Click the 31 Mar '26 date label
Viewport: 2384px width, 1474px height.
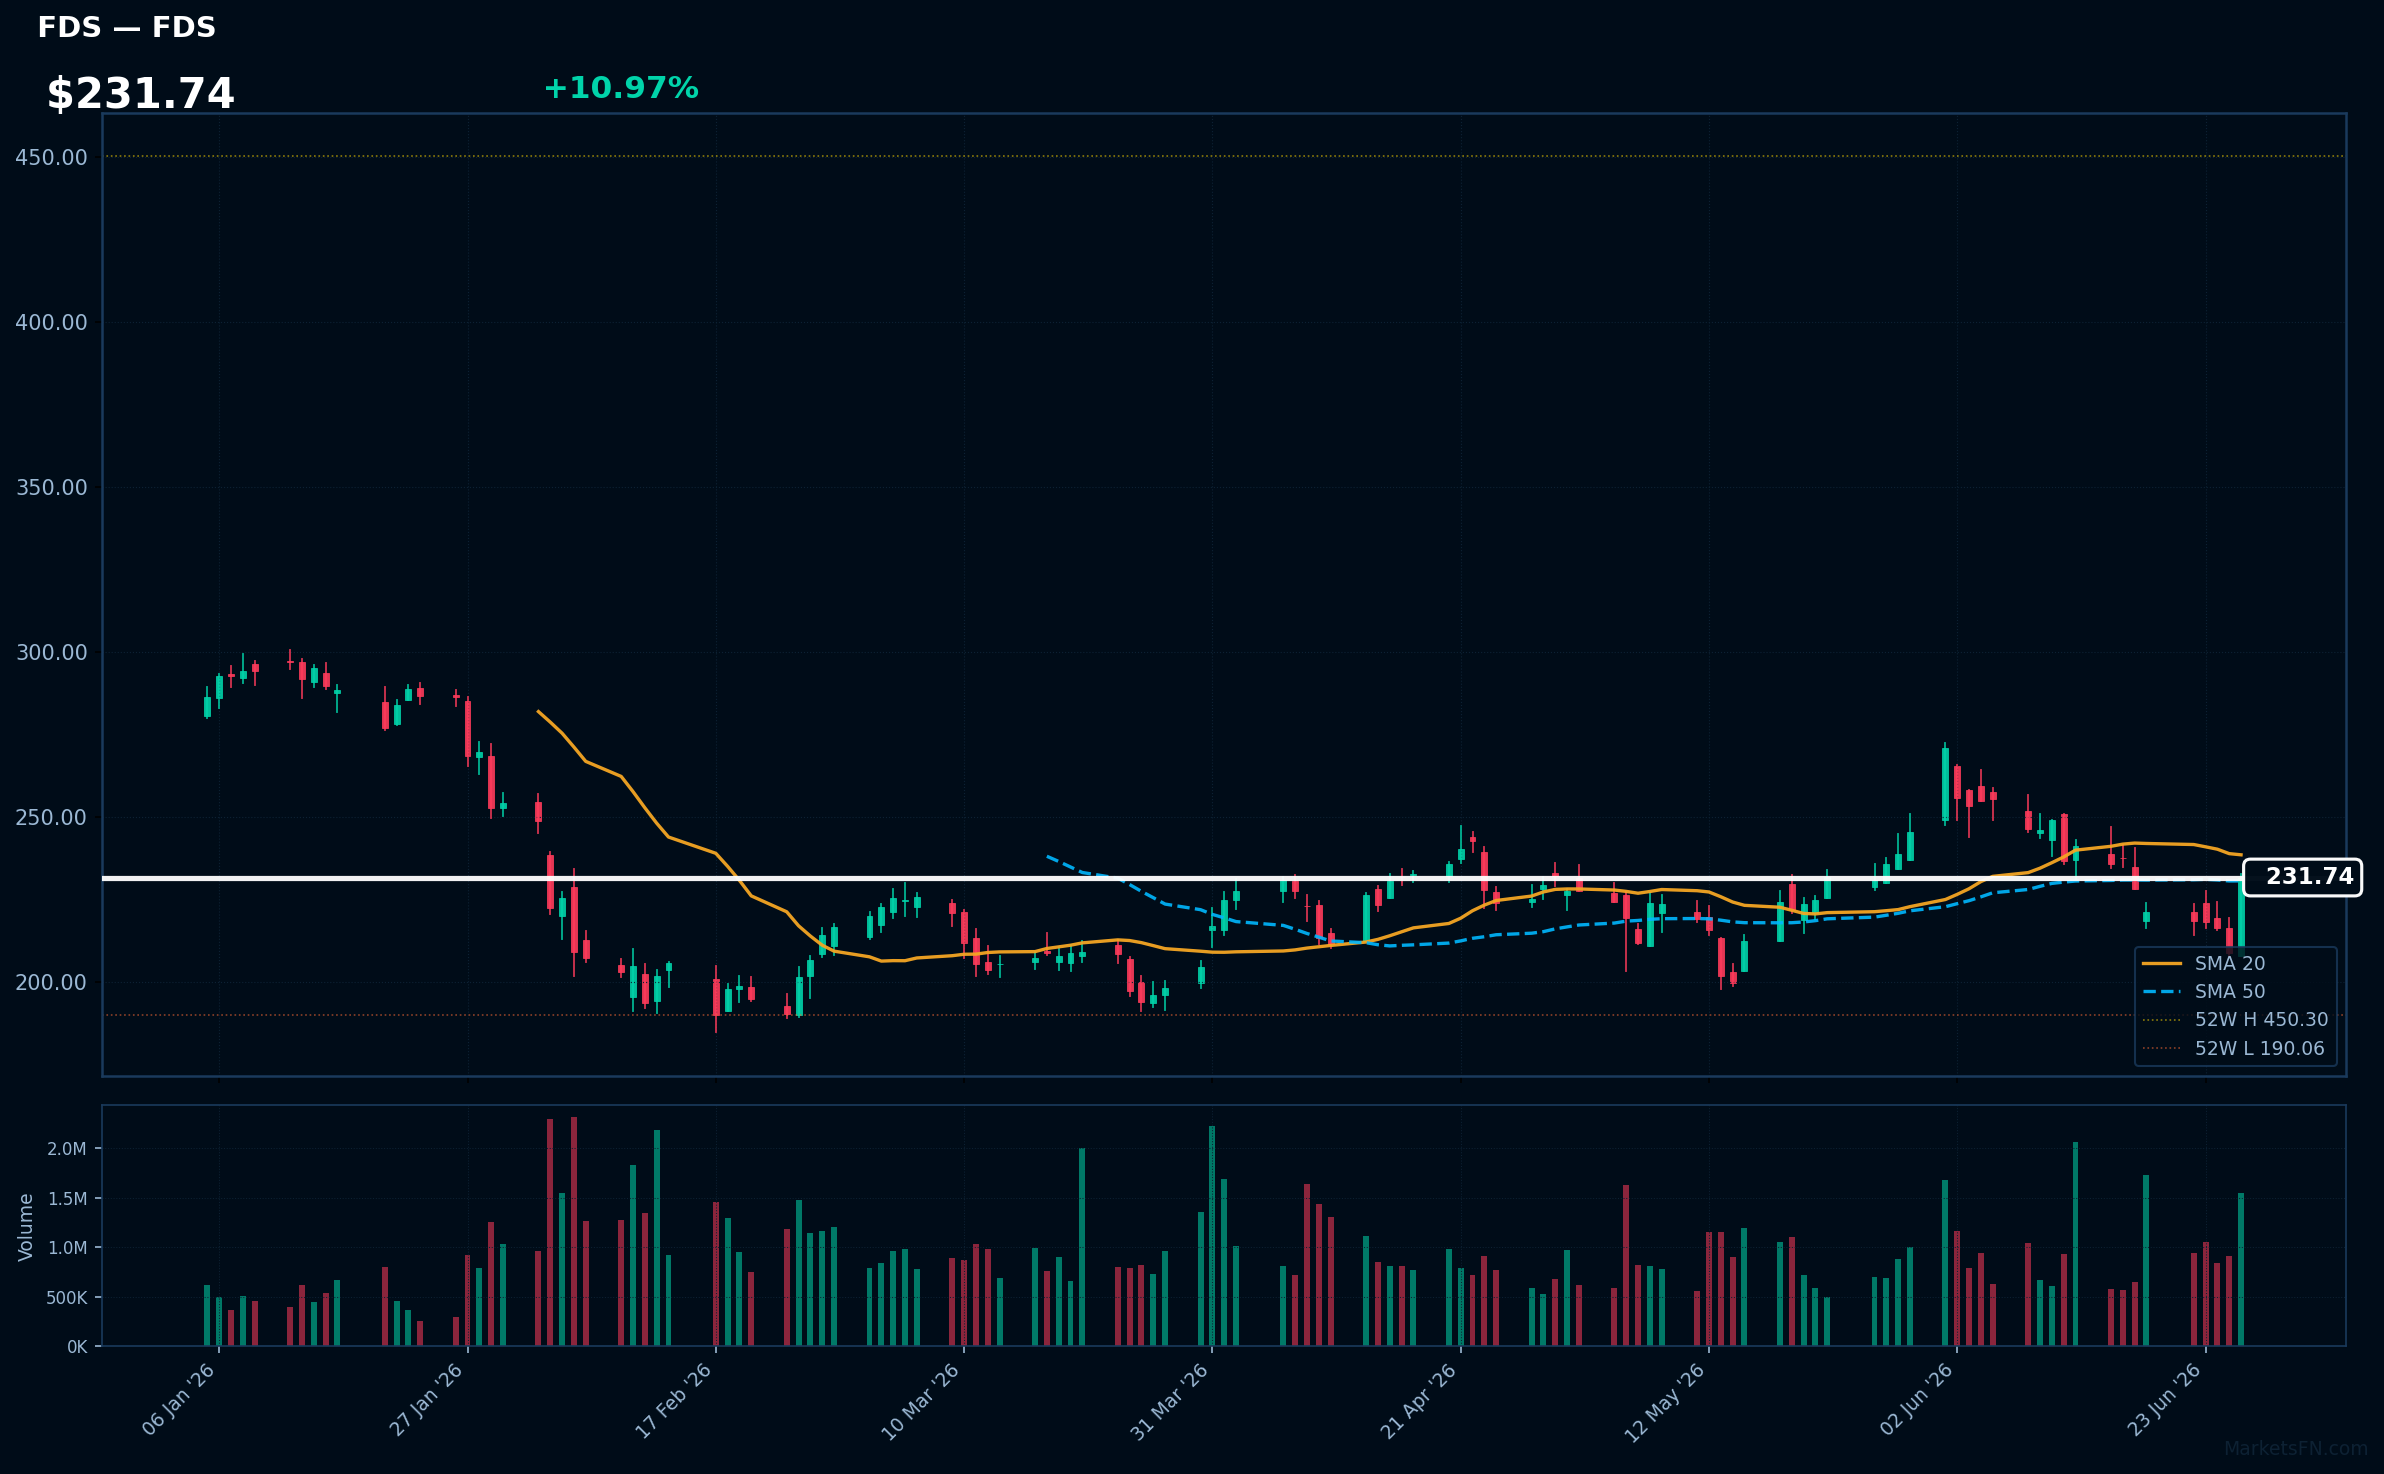1170,1401
